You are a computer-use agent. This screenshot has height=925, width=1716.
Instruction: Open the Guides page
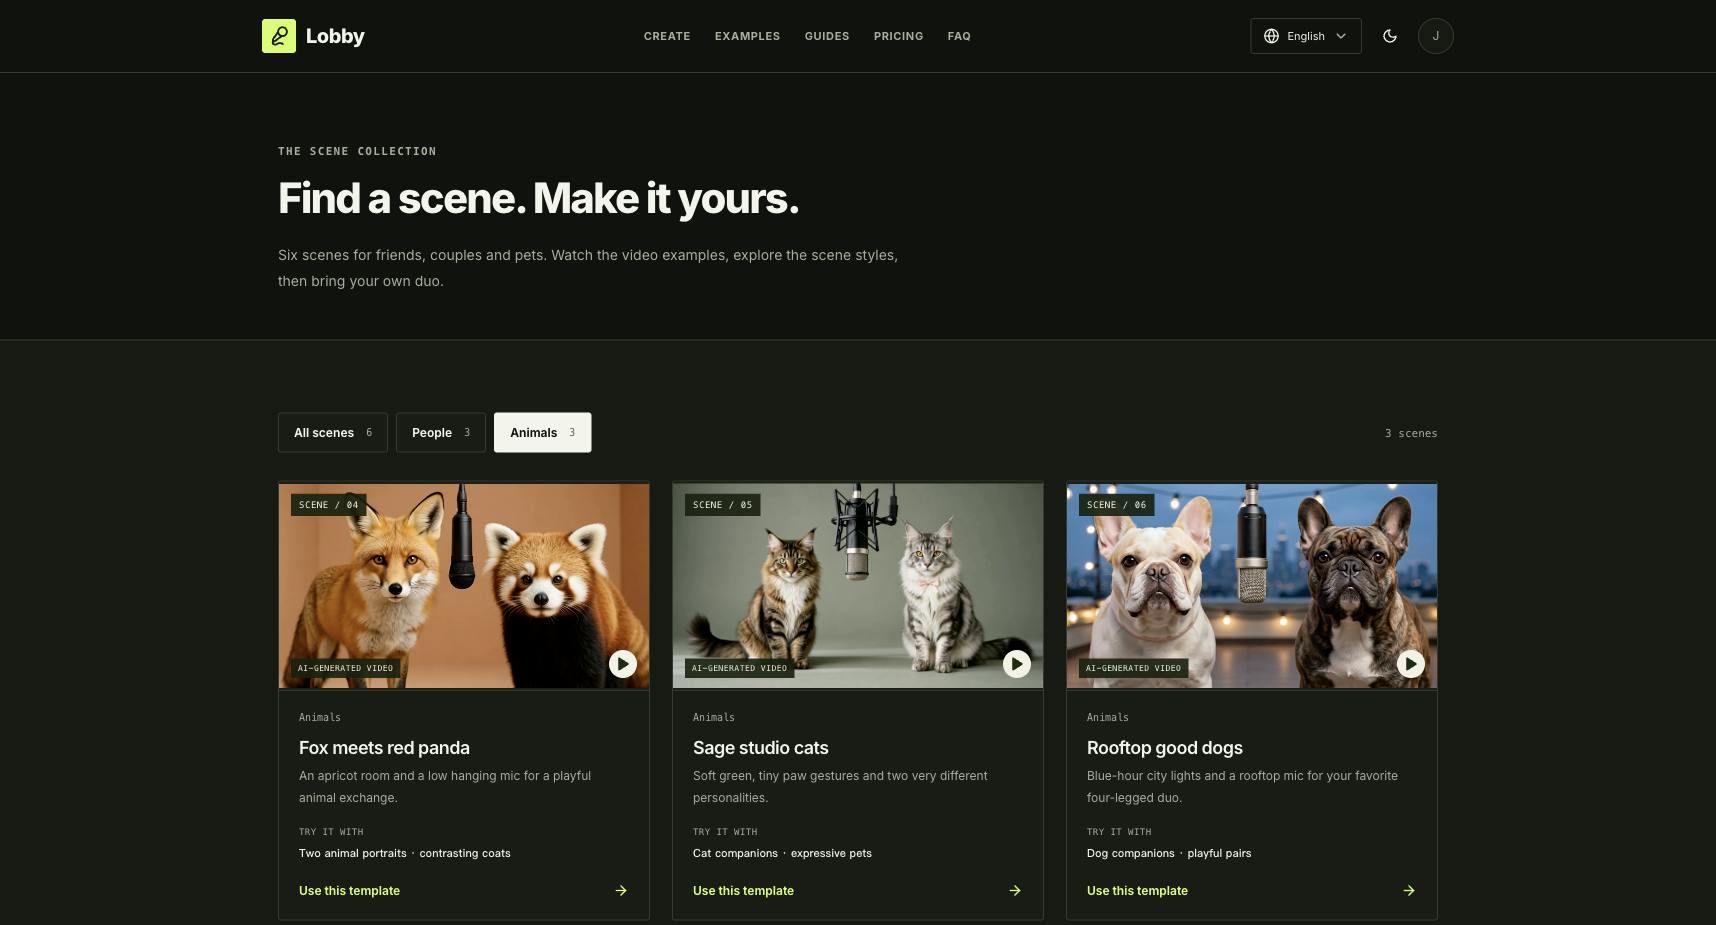click(827, 36)
